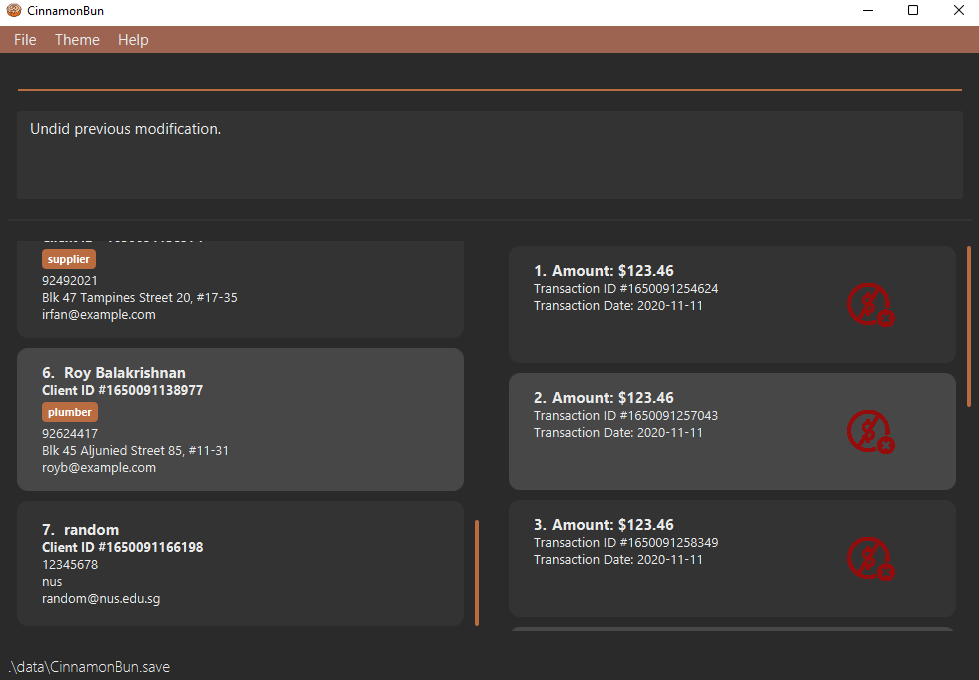This screenshot has width=979, height=680.
Task: Click the CinnamonBun app icon in title bar
Action: click(14, 10)
